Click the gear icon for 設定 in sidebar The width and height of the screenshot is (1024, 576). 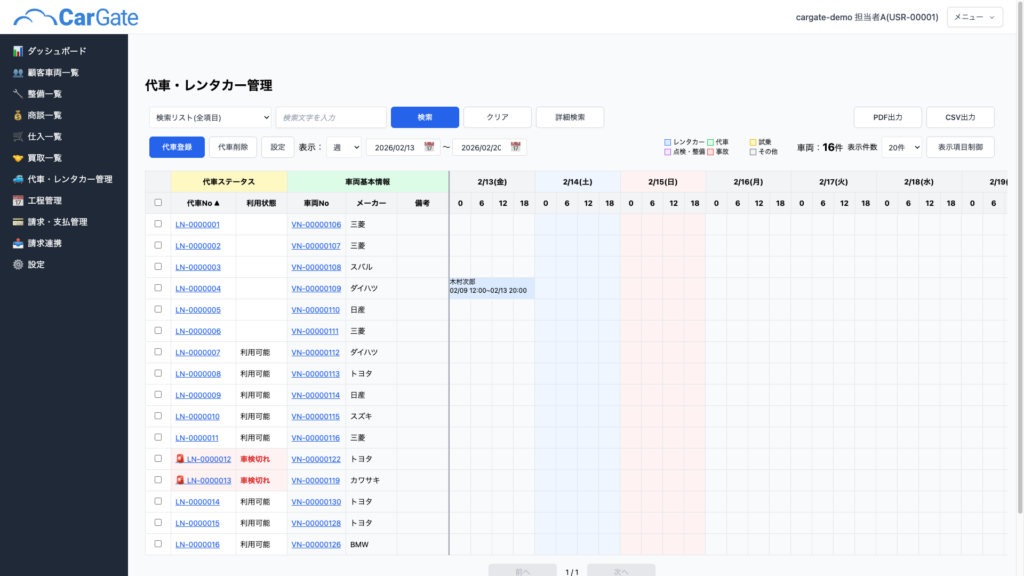(18, 265)
